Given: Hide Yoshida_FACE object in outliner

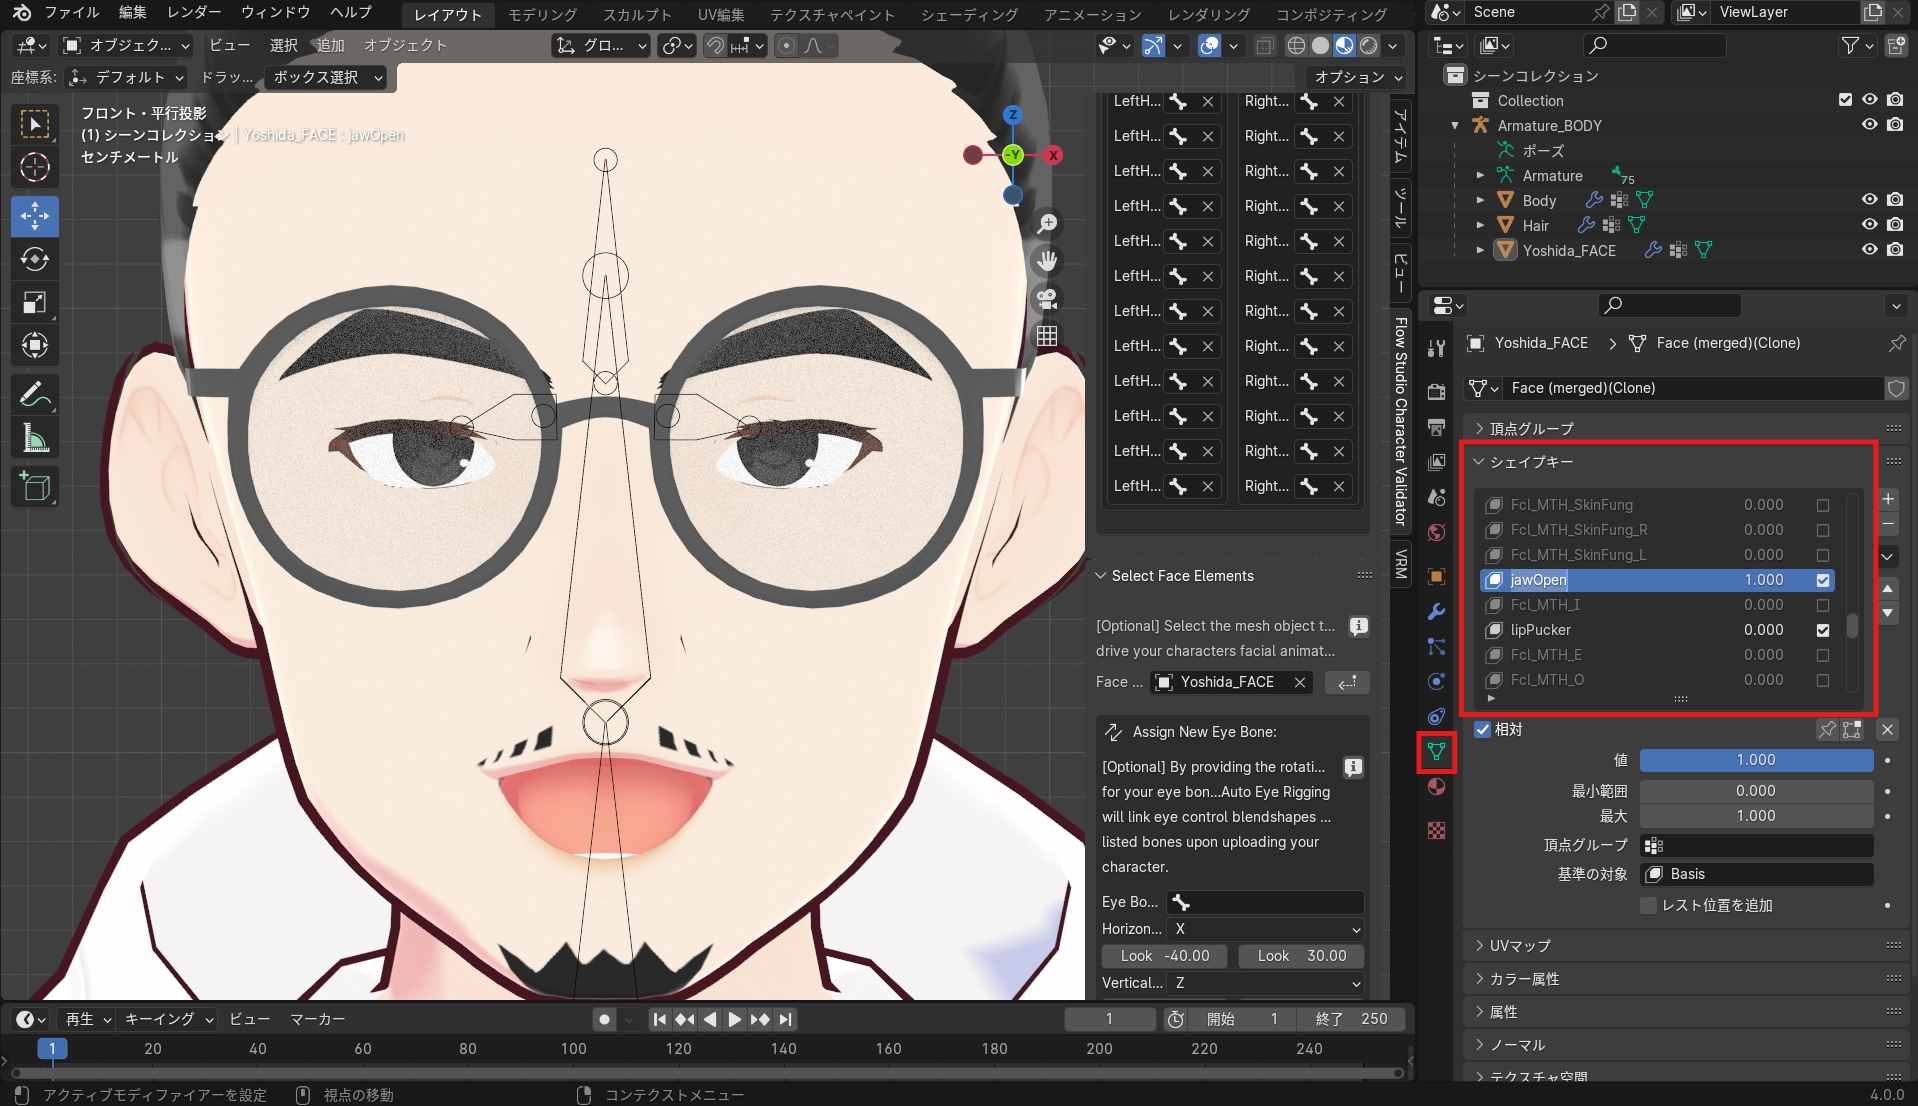Looking at the screenshot, I should point(1869,250).
